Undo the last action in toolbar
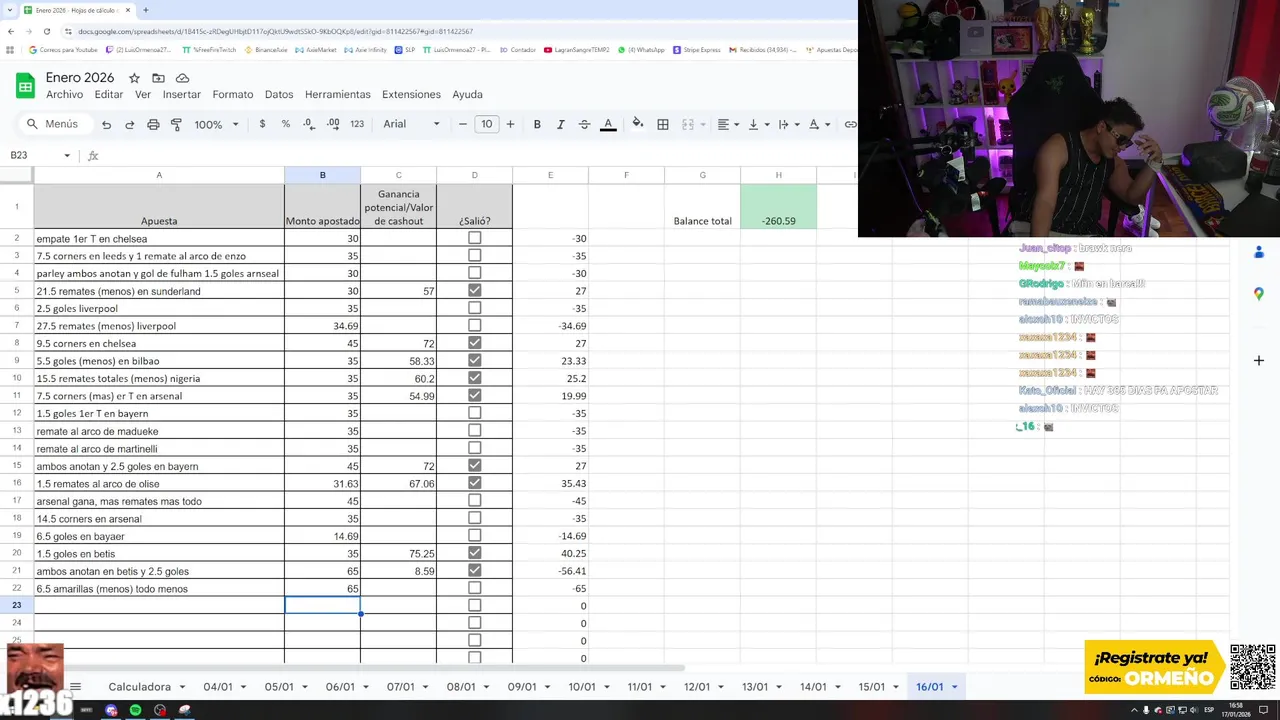Screen dimensions: 1280x720 click(106, 124)
